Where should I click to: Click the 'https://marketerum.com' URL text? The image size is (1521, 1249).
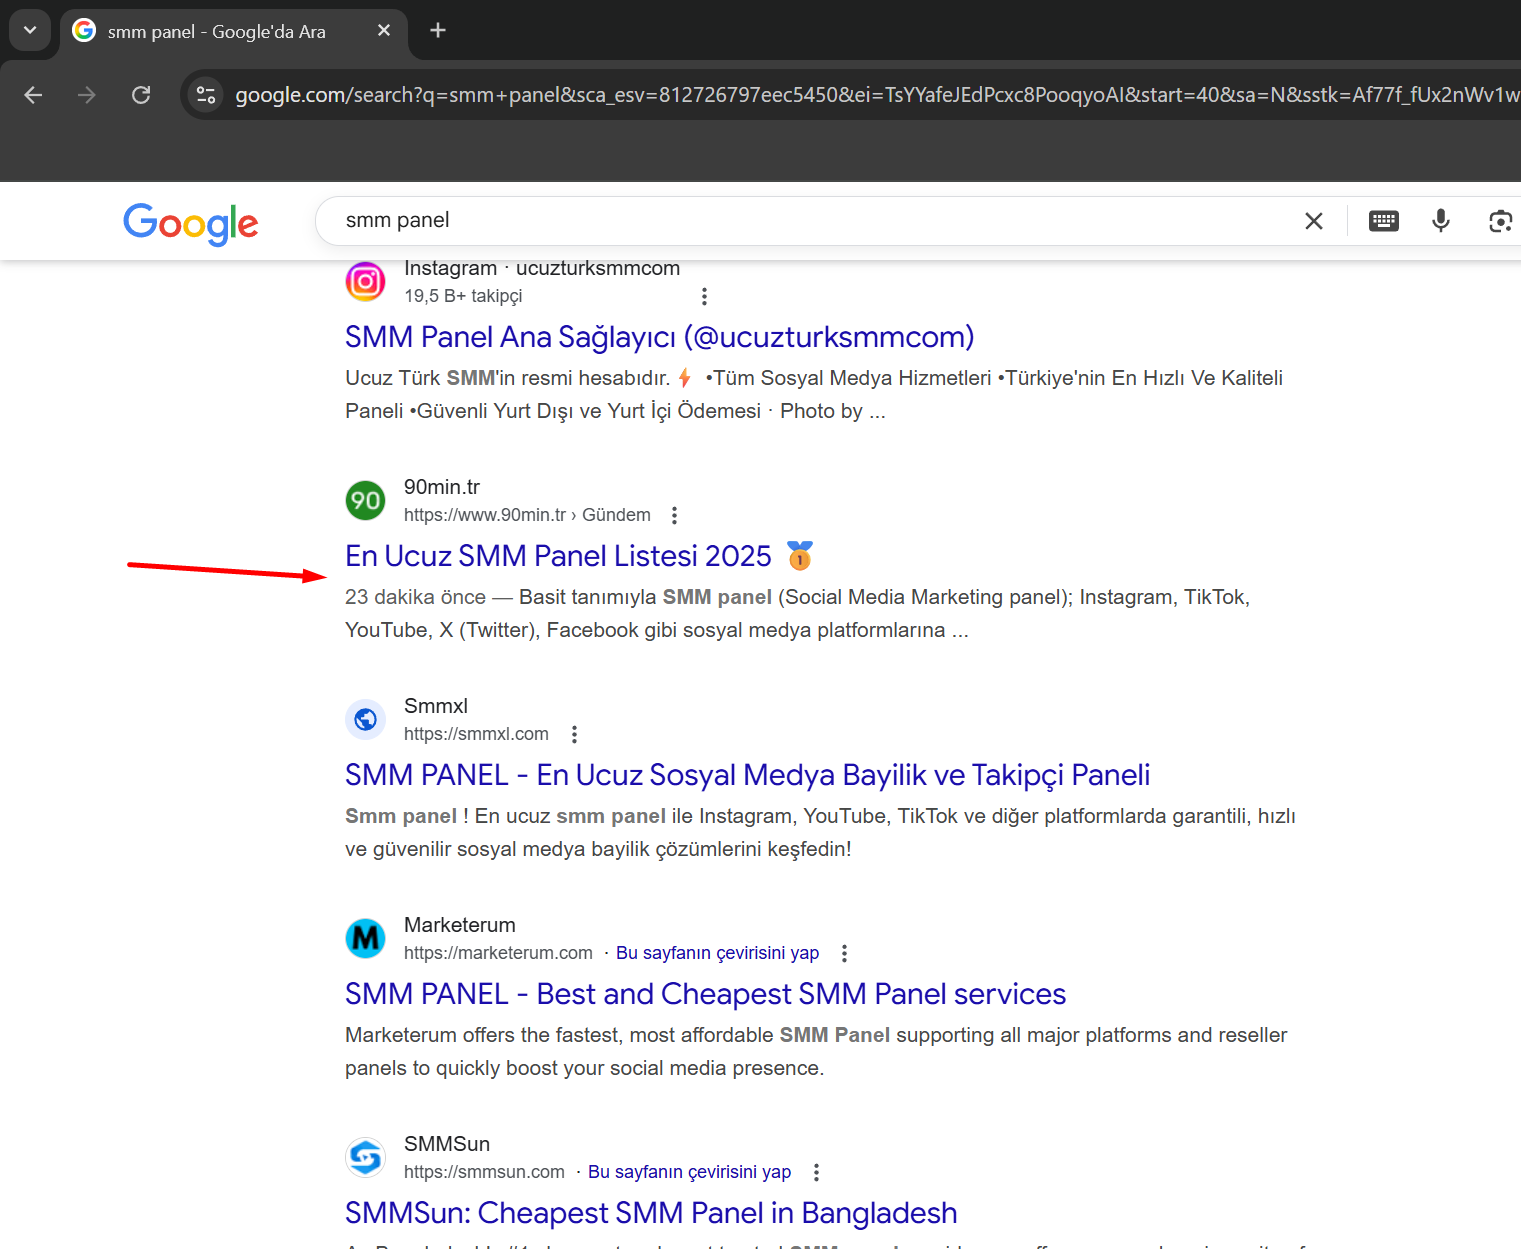[498, 953]
